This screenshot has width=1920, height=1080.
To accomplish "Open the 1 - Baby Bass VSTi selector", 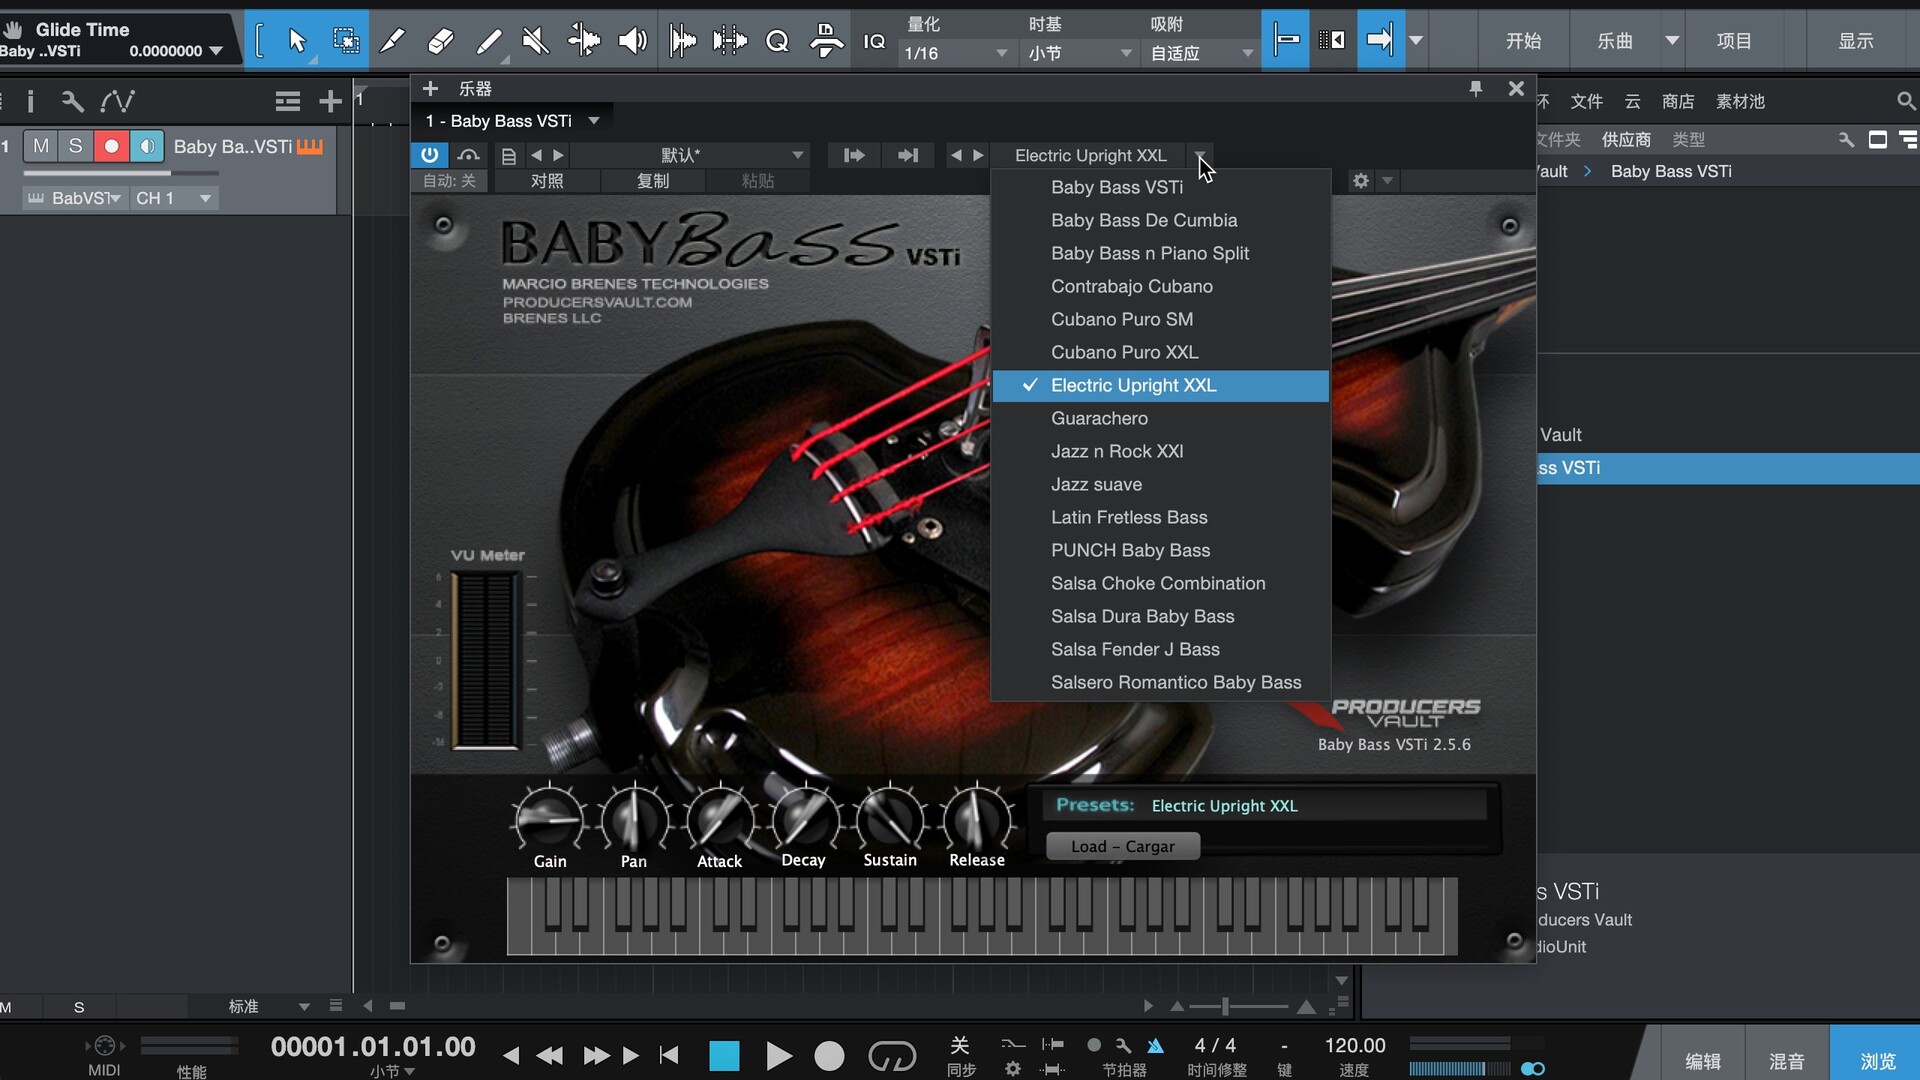I will [512, 121].
